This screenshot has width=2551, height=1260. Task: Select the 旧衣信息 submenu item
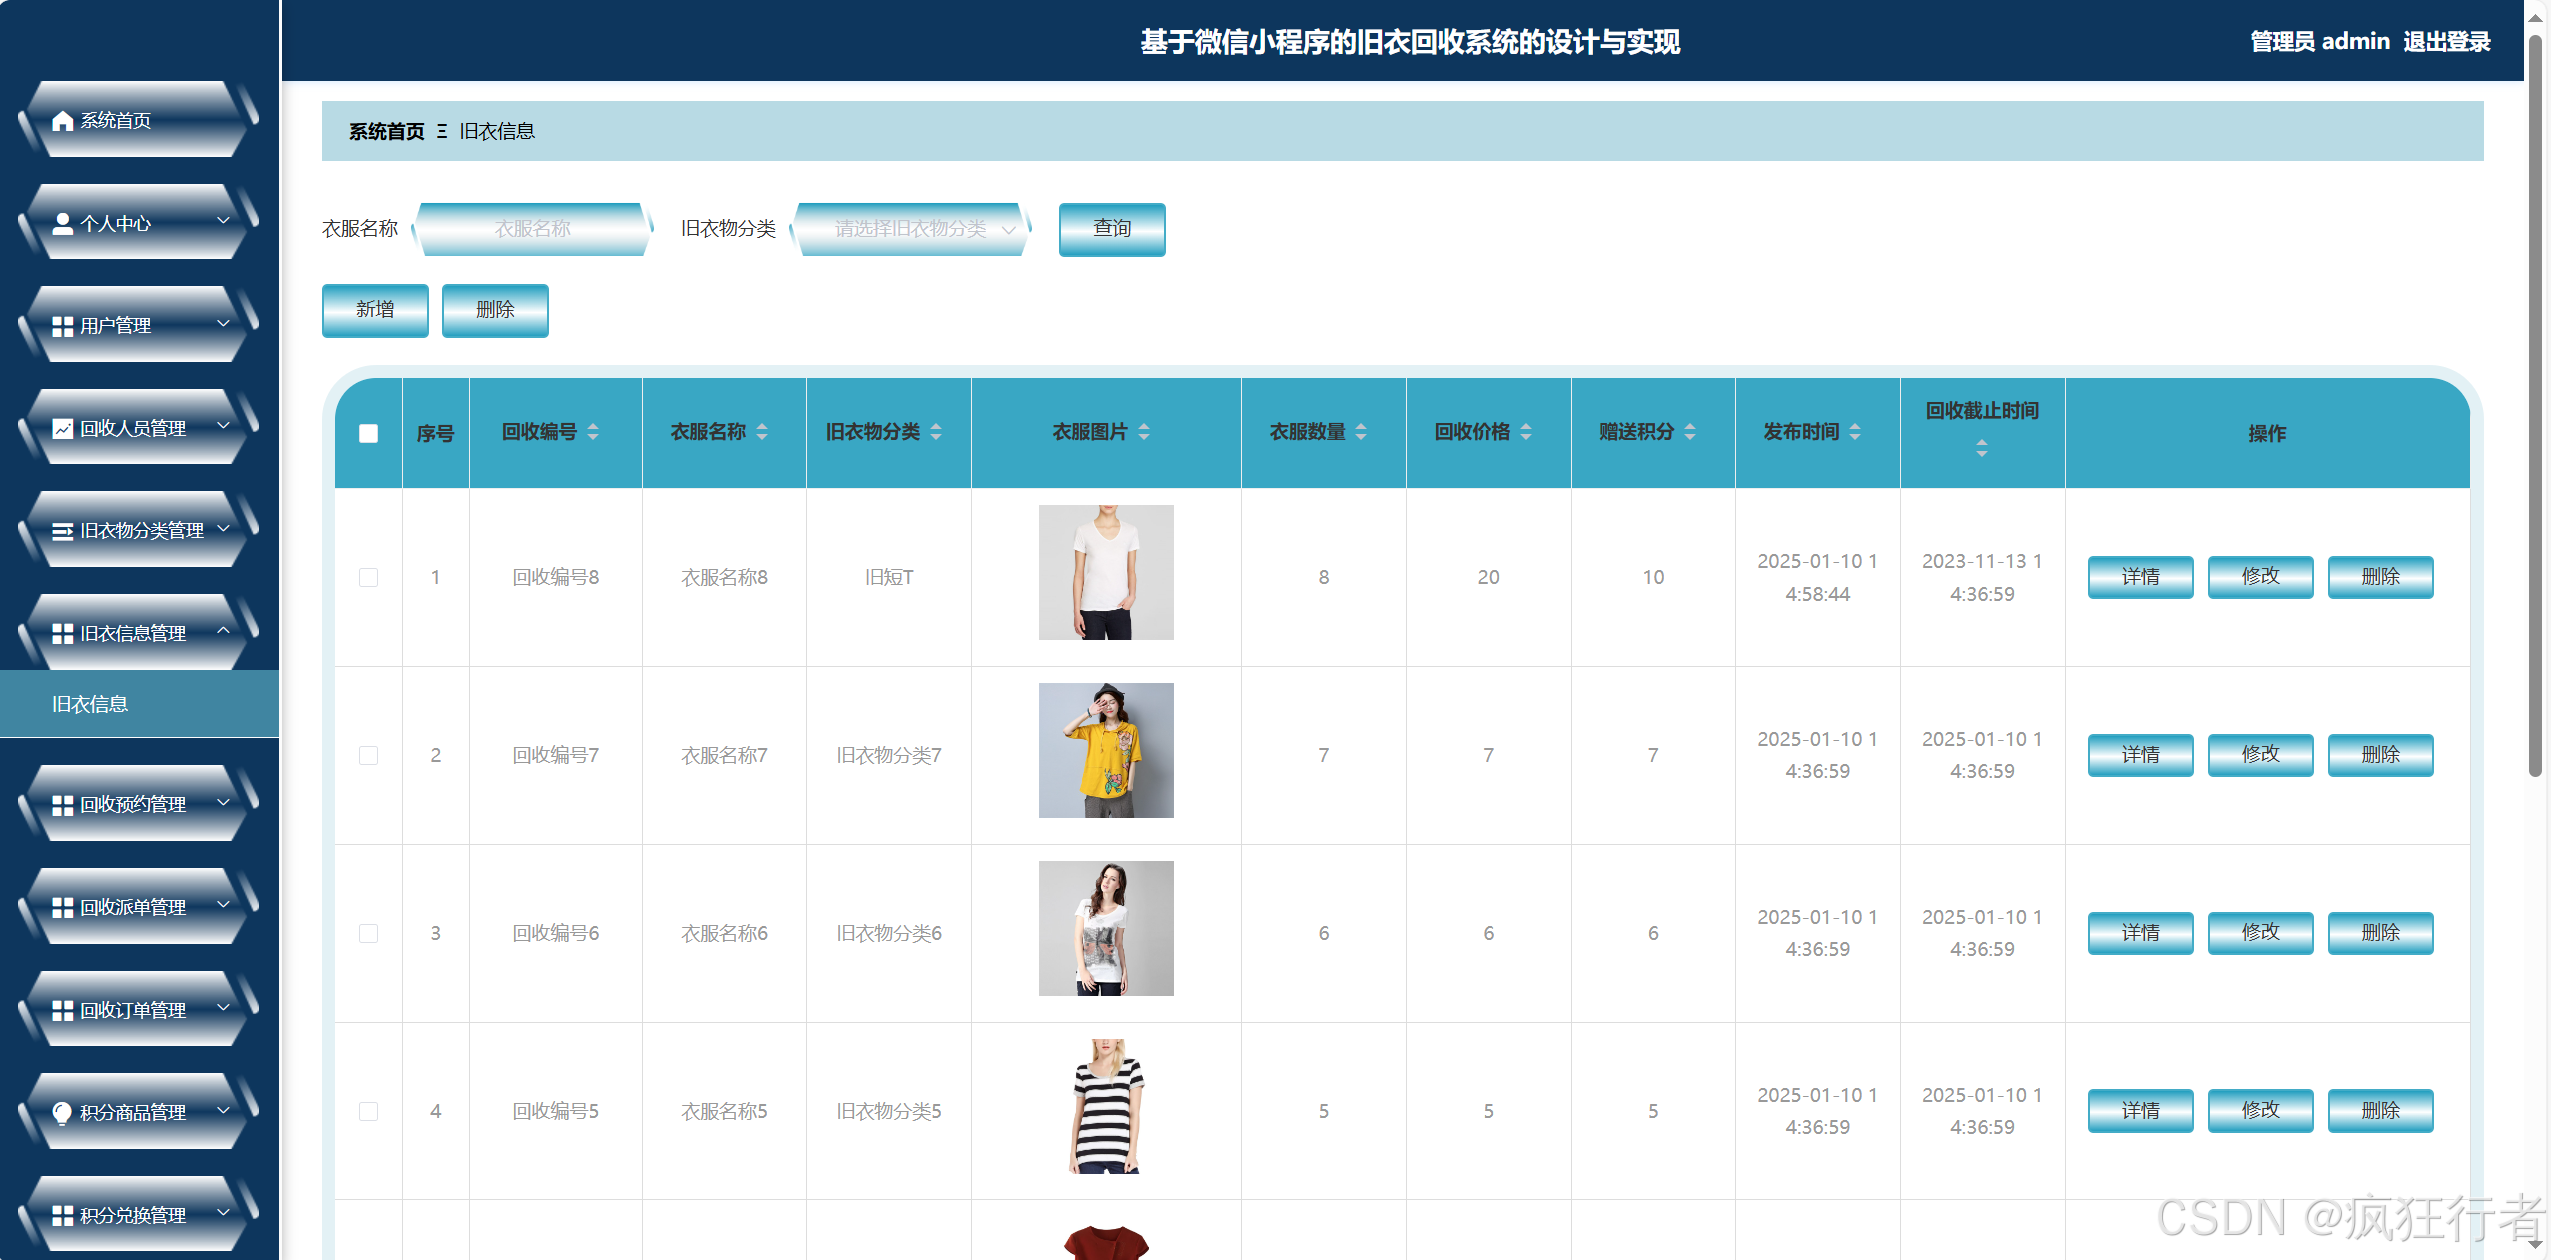pos(90,705)
